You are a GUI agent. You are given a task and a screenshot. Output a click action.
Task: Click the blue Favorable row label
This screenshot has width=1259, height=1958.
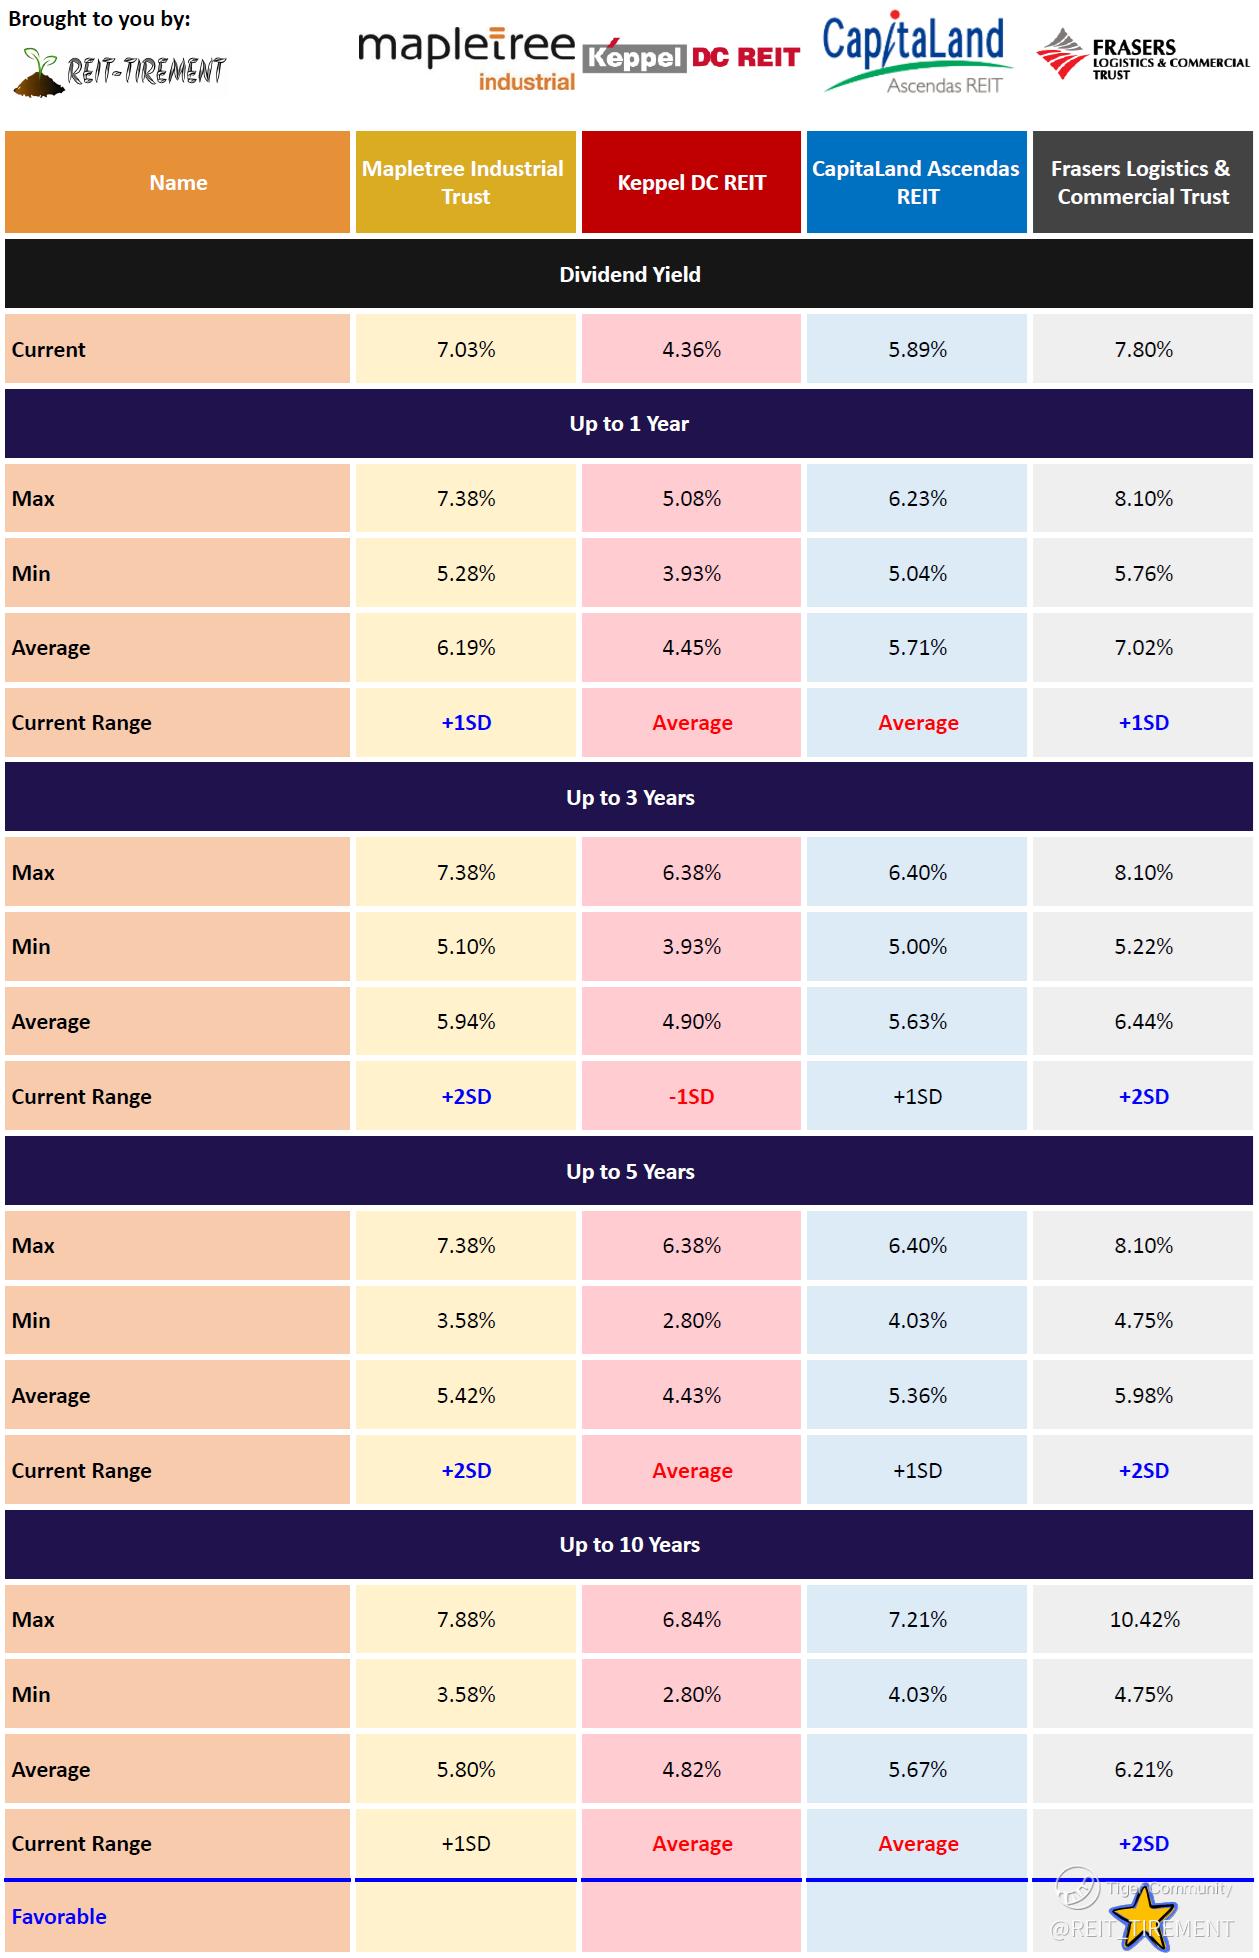coord(59,1916)
